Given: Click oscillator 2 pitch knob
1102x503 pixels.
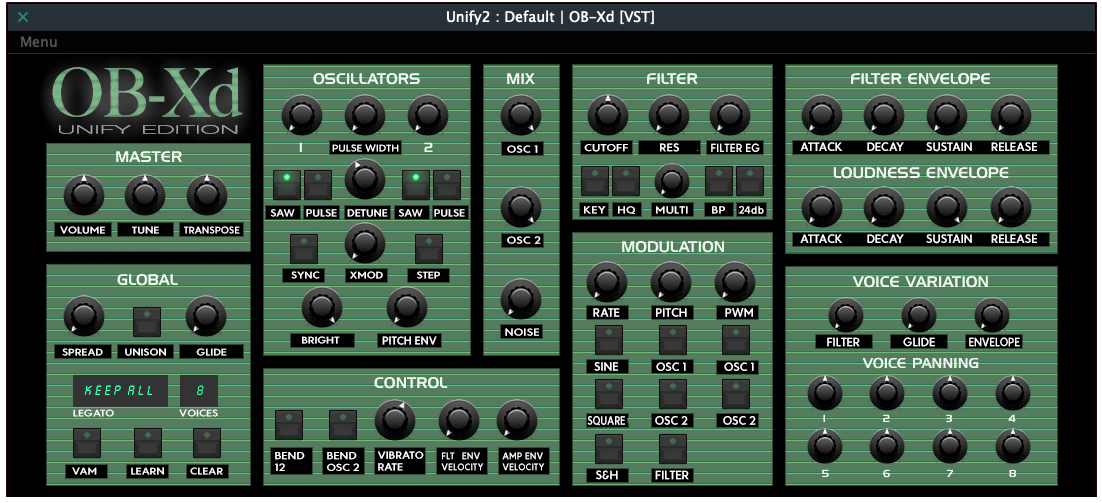Looking at the screenshot, I should (428, 116).
